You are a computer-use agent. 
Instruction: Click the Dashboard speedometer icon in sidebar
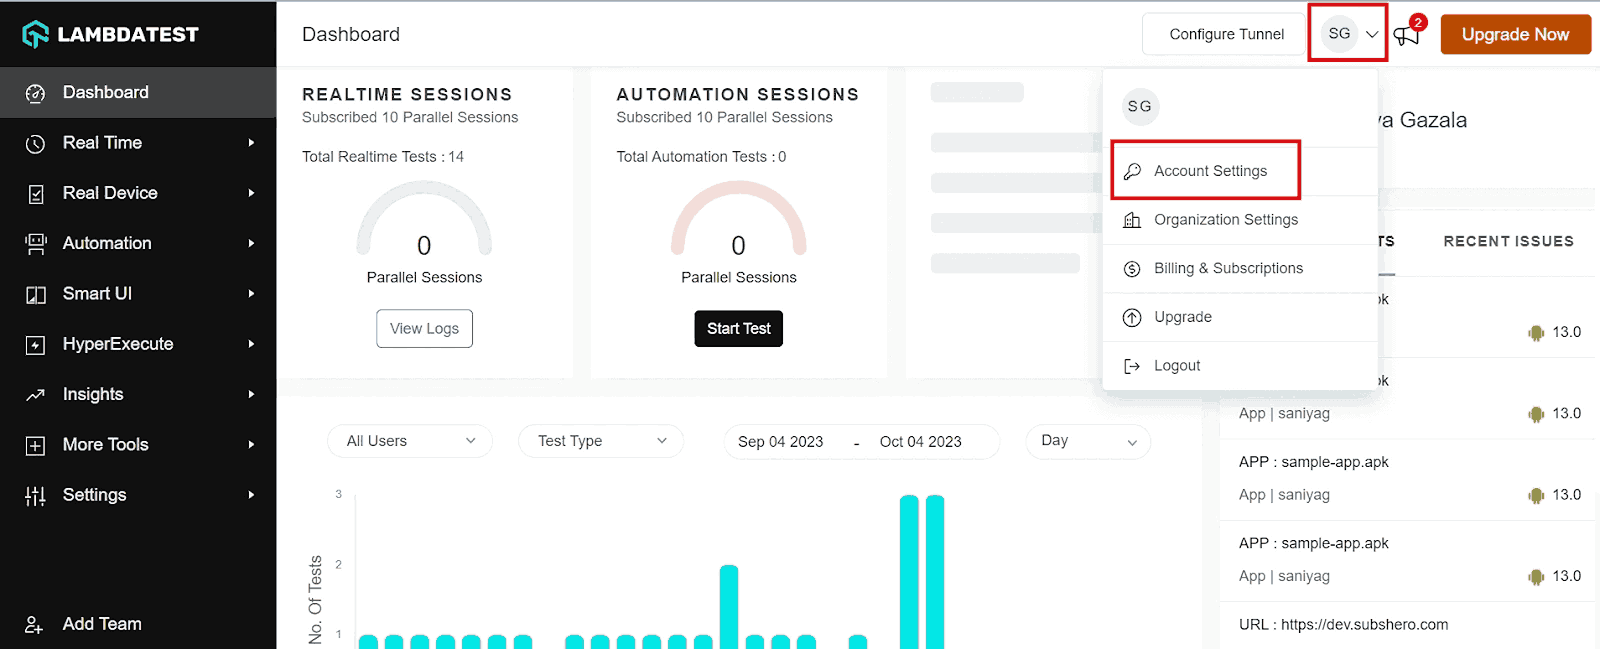point(35,93)
